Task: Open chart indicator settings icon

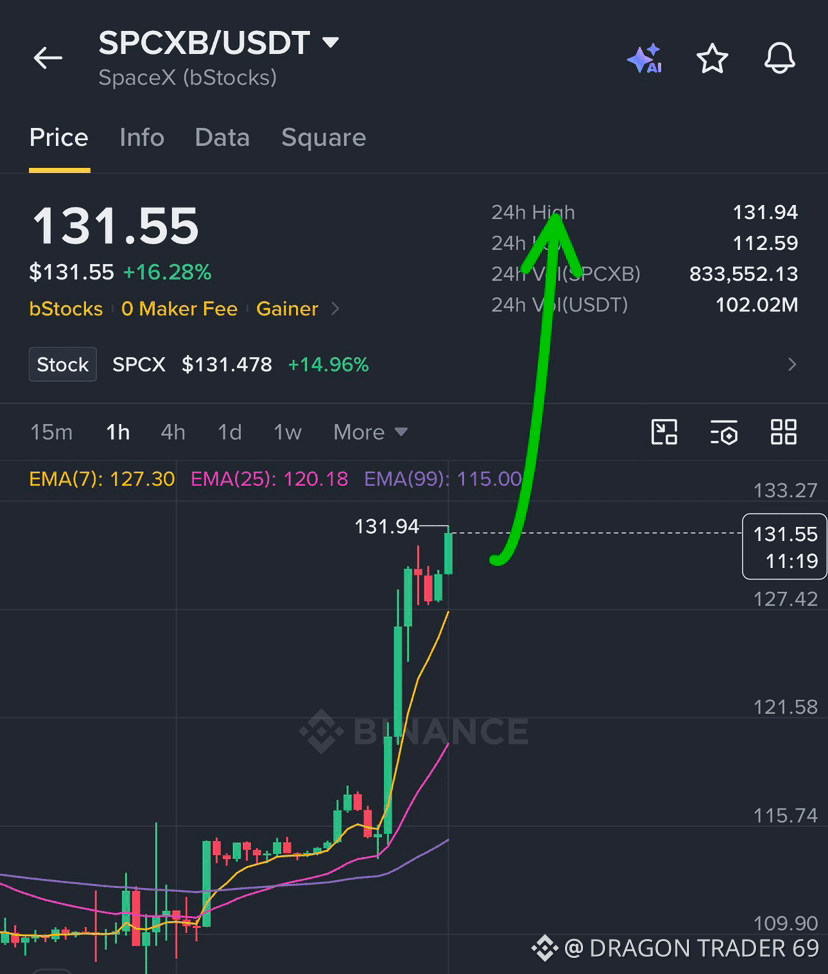Action: pyautogui.click(x=724, y=432)
